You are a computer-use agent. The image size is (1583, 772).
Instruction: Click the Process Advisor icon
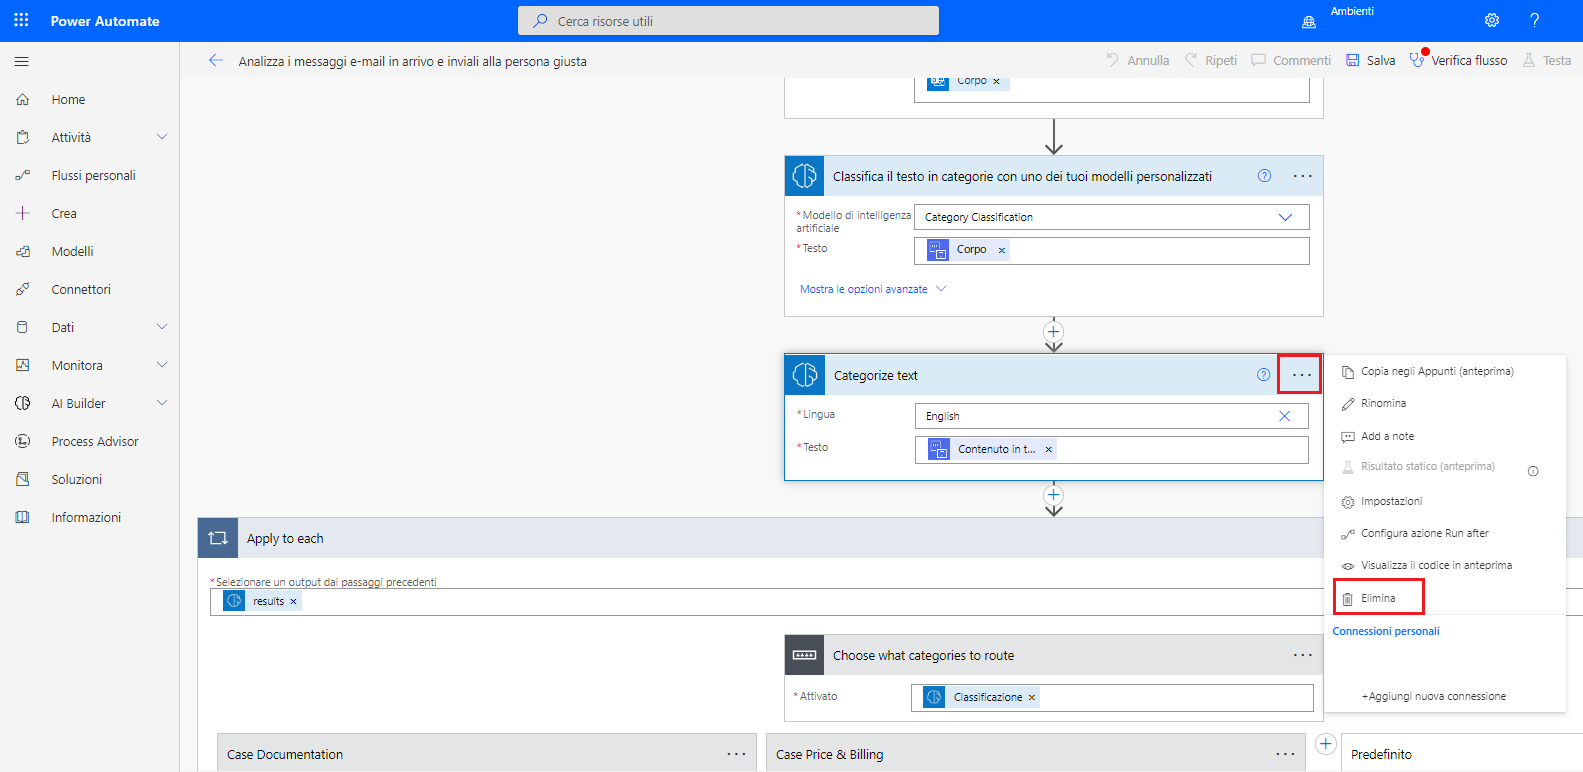tap(23, 441)
